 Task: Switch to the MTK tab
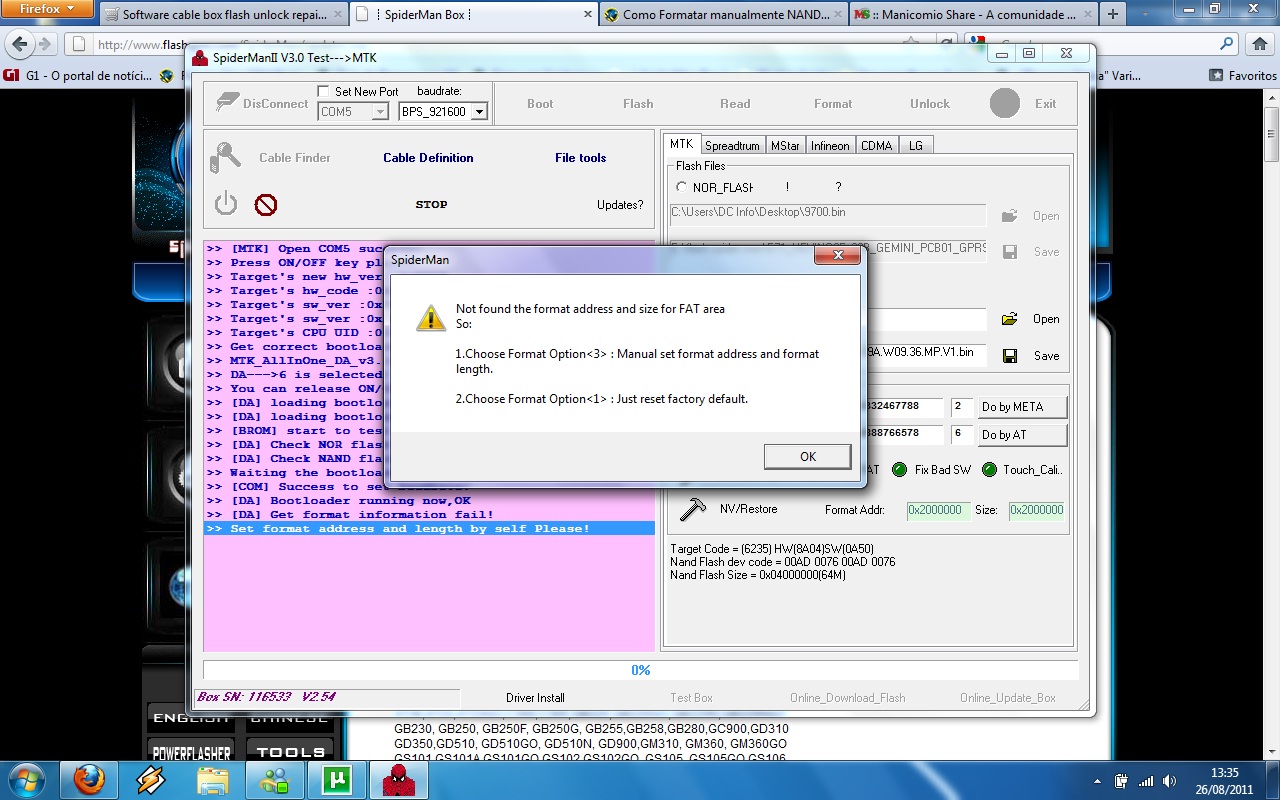(681, 144)
